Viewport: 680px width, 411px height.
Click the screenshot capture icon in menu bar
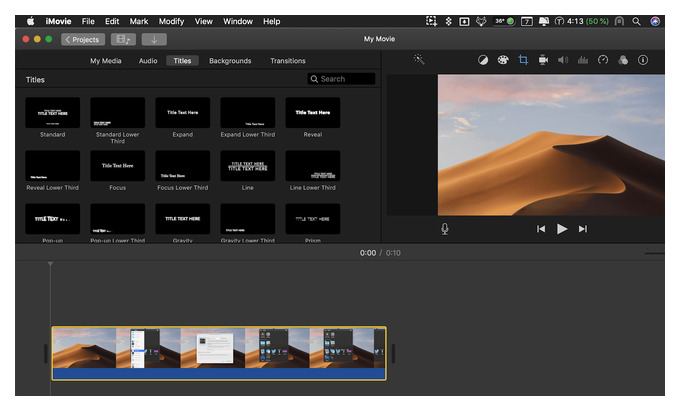click(x=431, y=21)
